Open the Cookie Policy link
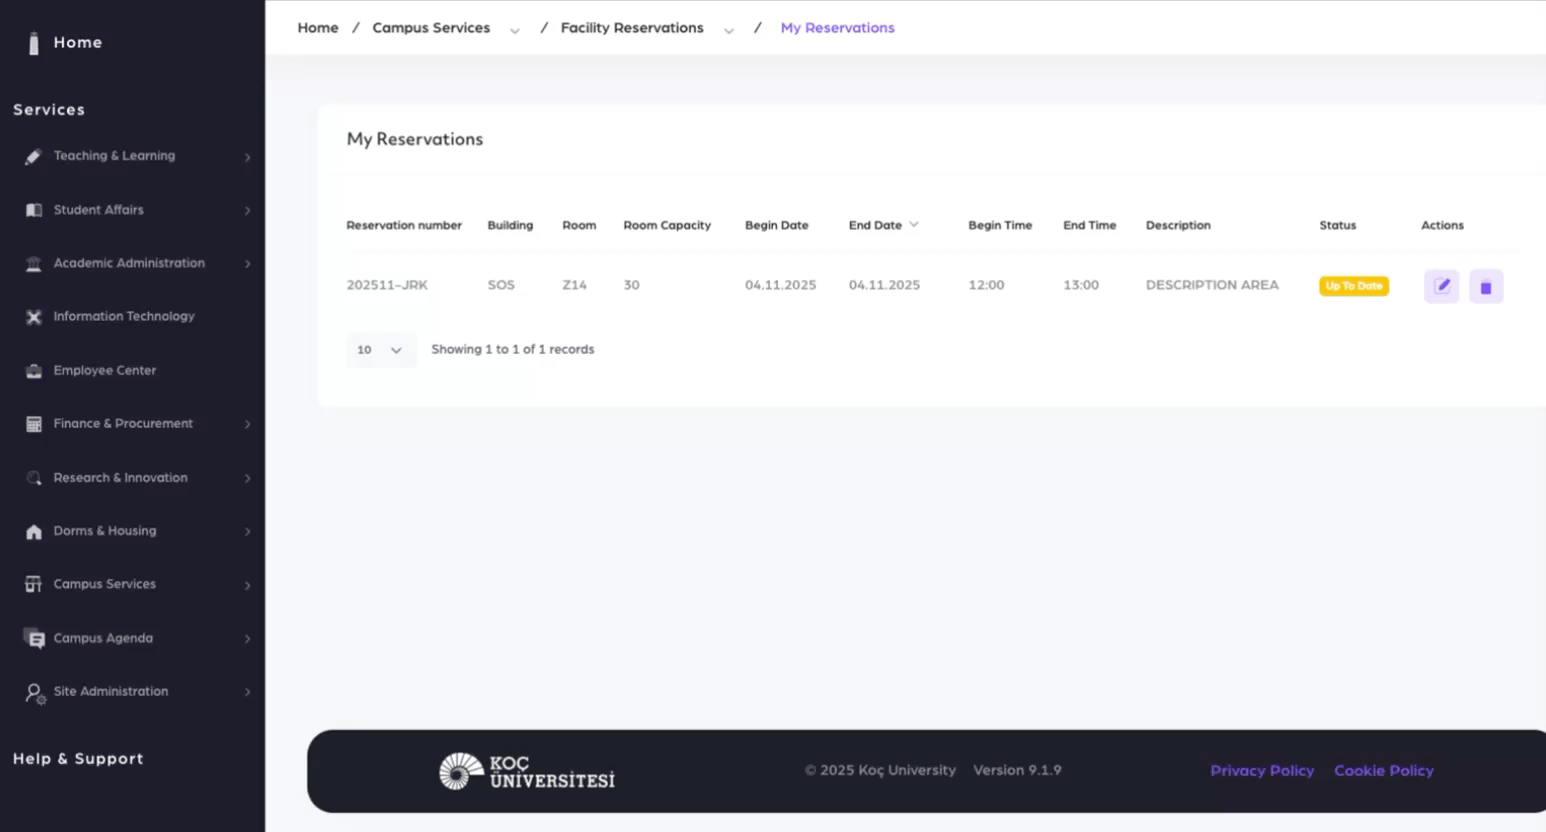This screenshot has width=1546, height=832. pyautogui.click(x=1383, y=770)
